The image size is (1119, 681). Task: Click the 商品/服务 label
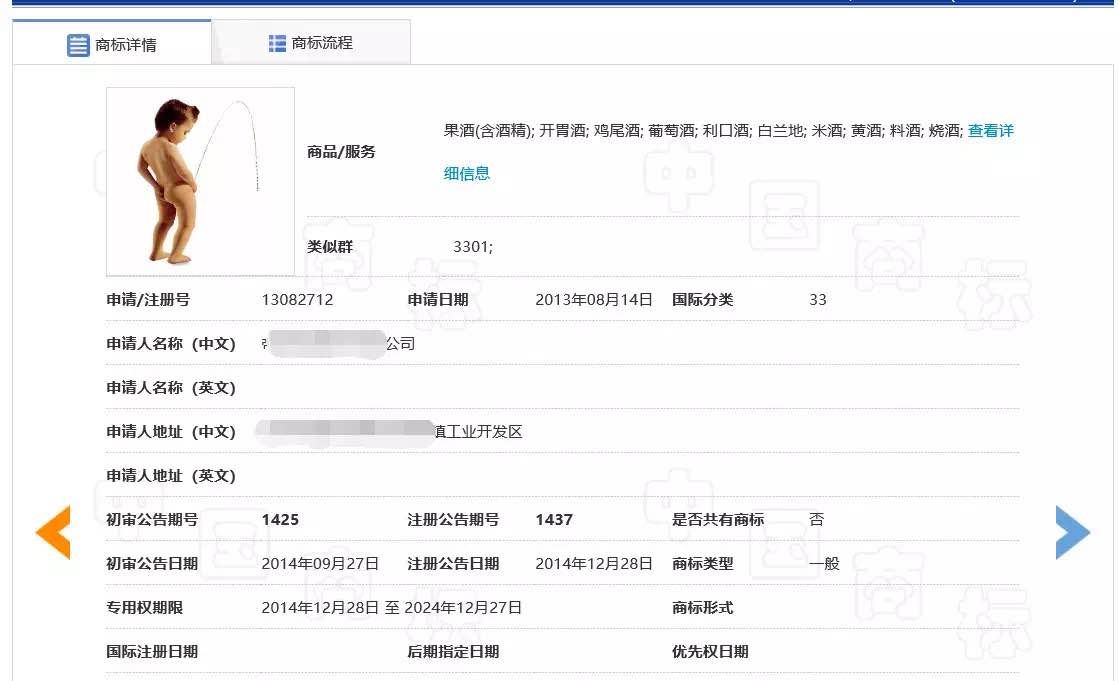[341, 152]
